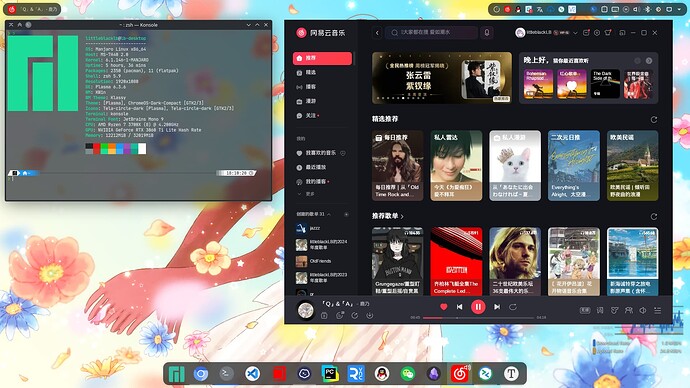This screenshot has height=388, width=690.
Task: Click the NetEase Music search input field
Action: click(x=432, y=33)
